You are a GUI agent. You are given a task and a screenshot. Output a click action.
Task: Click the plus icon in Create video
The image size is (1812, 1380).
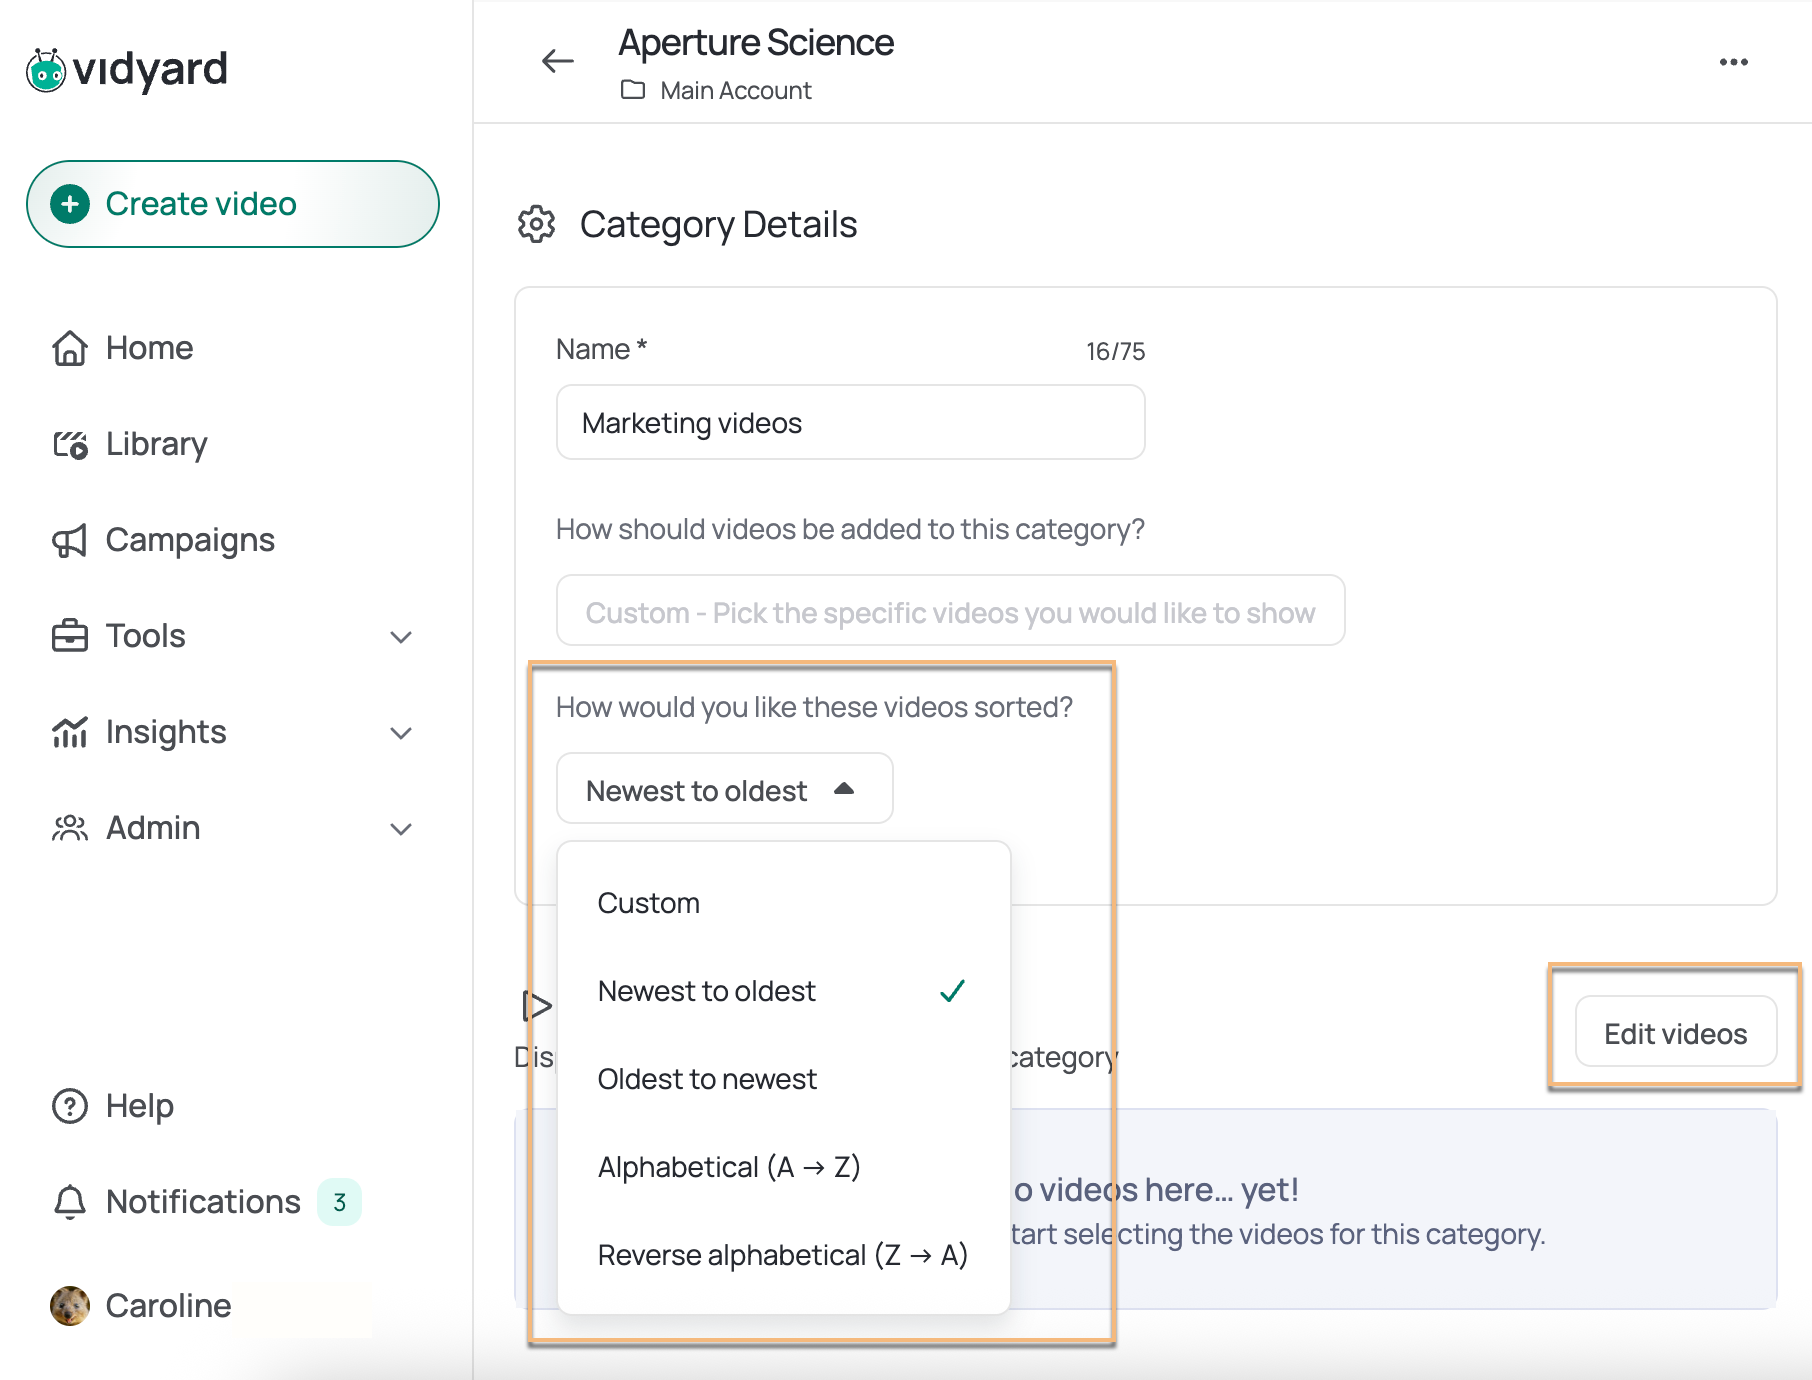click(70, 204)
